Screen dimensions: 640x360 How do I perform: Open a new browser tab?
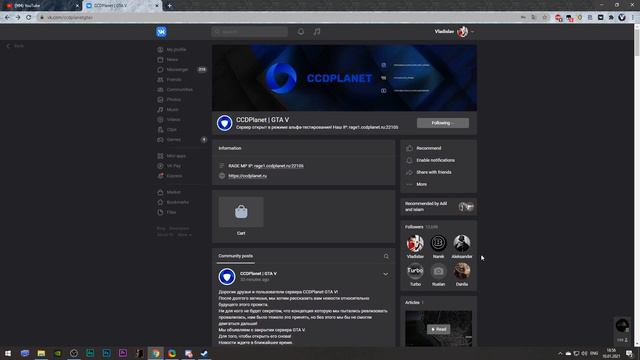click(169, 6)
